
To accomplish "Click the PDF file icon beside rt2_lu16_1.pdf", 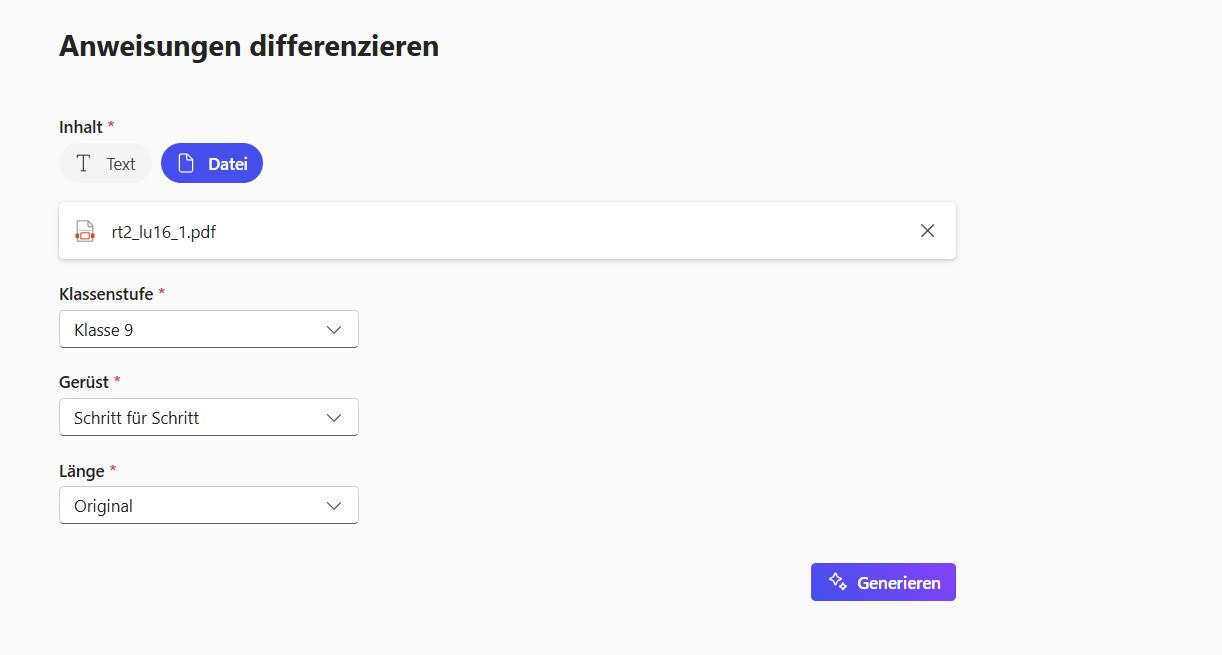I will (85, 231).
